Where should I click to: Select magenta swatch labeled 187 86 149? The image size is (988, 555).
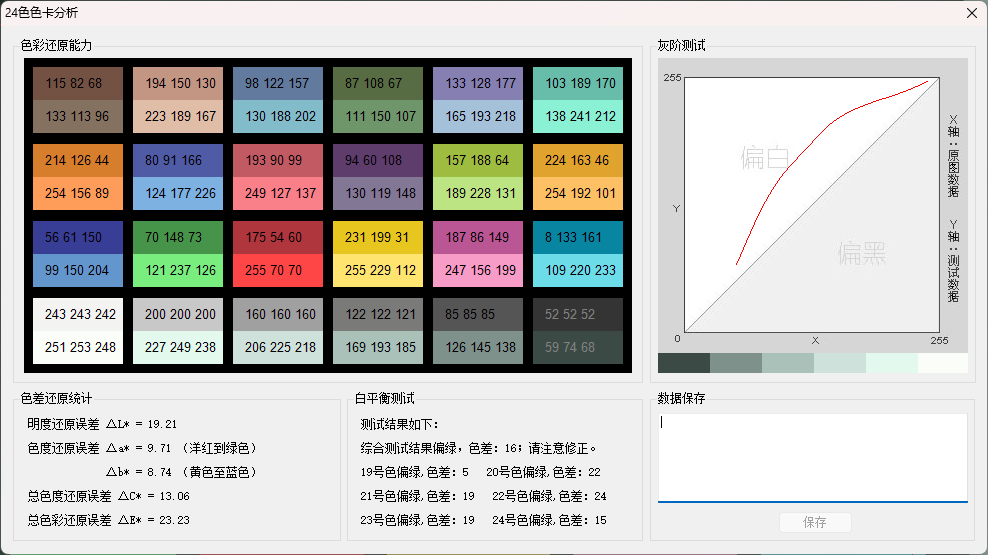tap(478, 237)
